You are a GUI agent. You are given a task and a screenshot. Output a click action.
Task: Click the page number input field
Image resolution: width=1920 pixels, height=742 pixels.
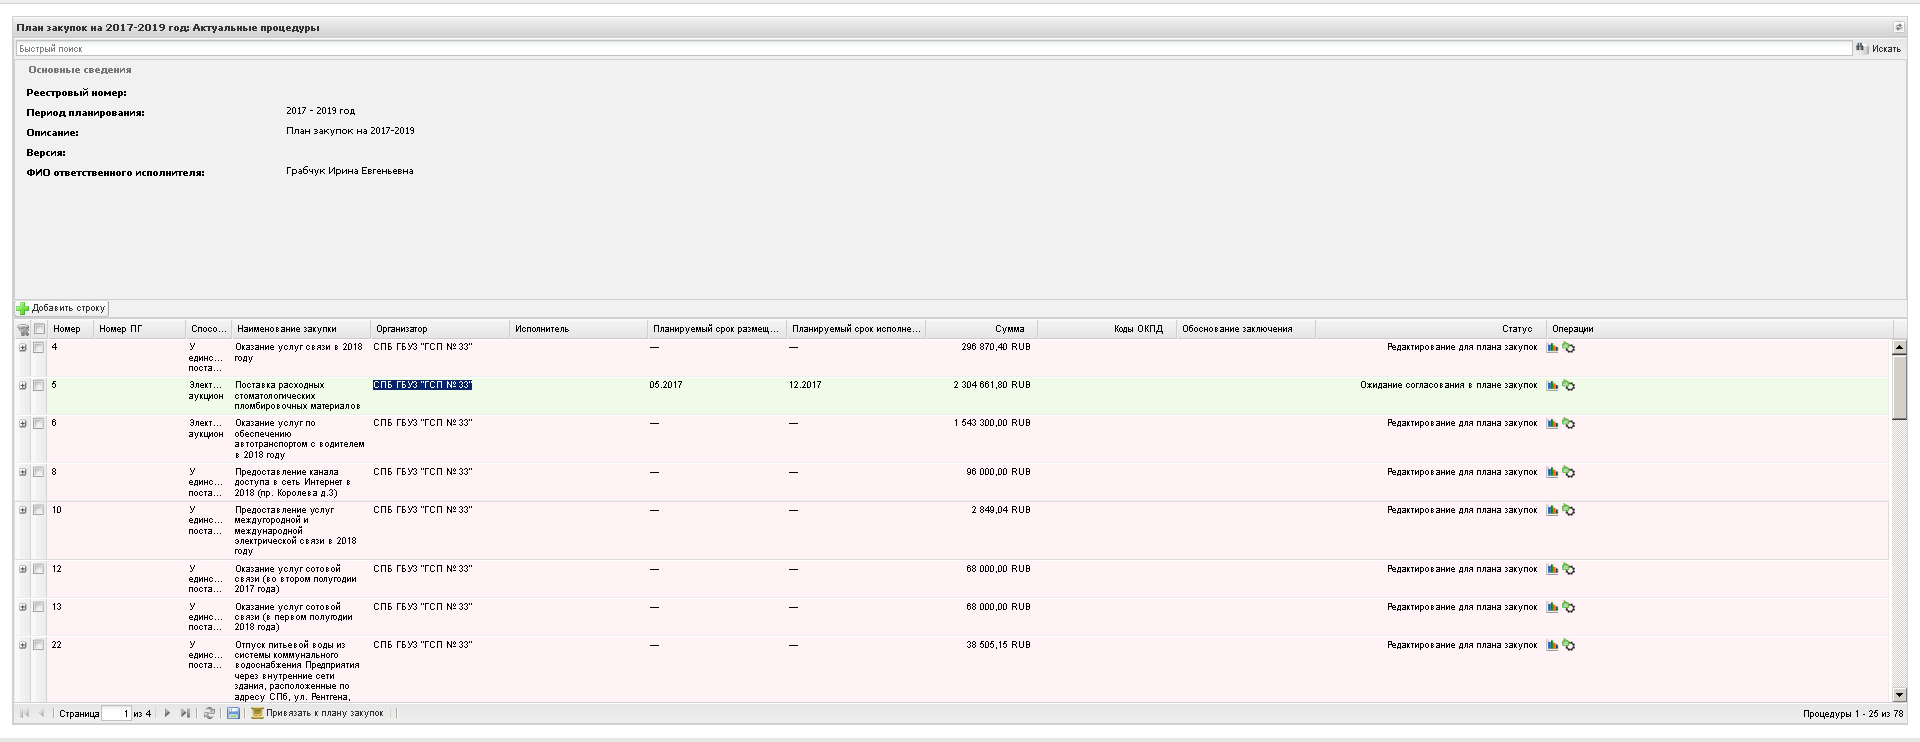(x=116, y=714)
